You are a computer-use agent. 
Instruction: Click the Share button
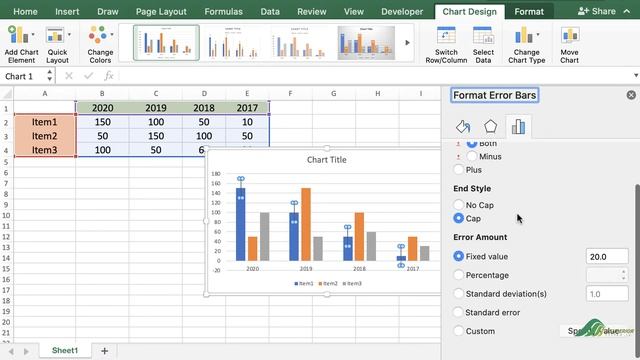[x=597, y=11]
